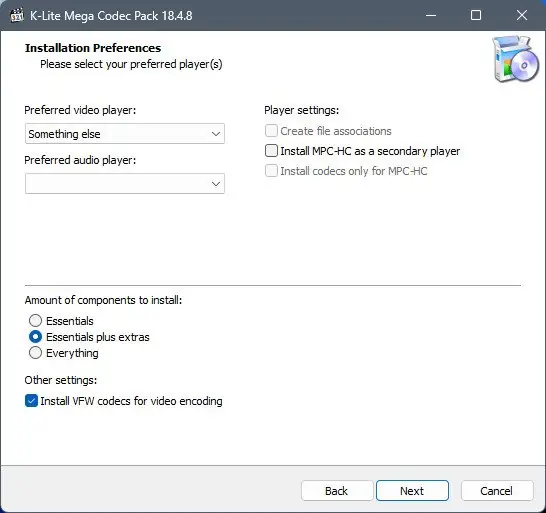Click the installer box and disc graphic
This screenshot has height=513, width=546.
point(515,59)
